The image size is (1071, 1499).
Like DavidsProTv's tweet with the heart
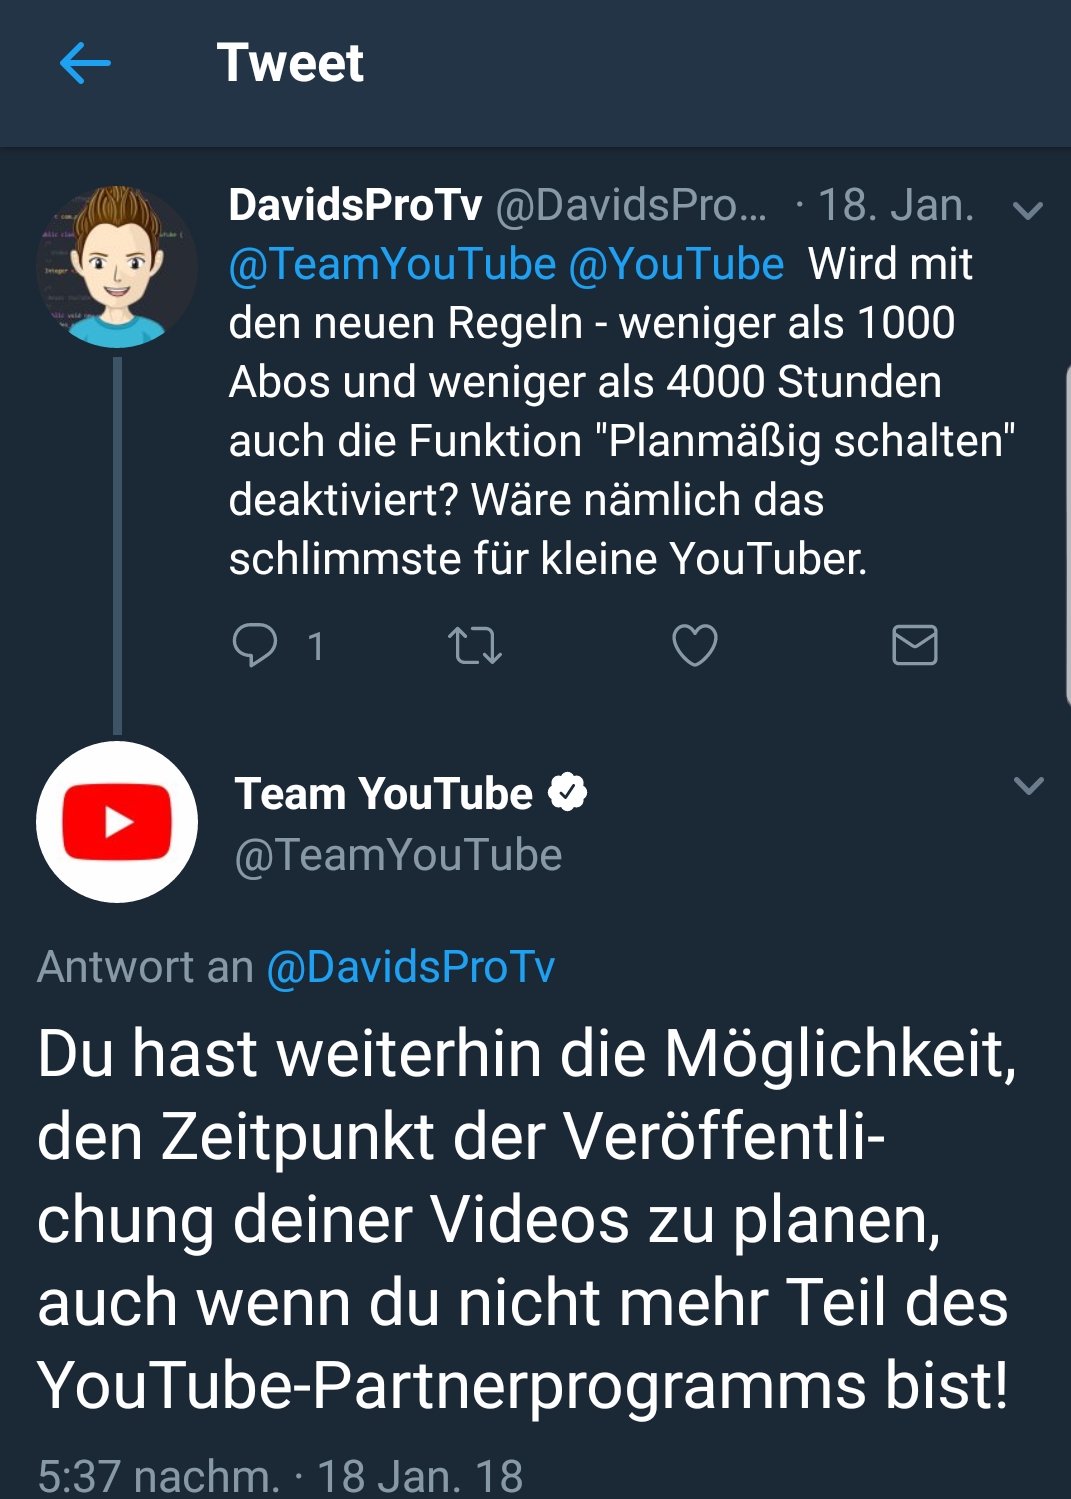694,645
